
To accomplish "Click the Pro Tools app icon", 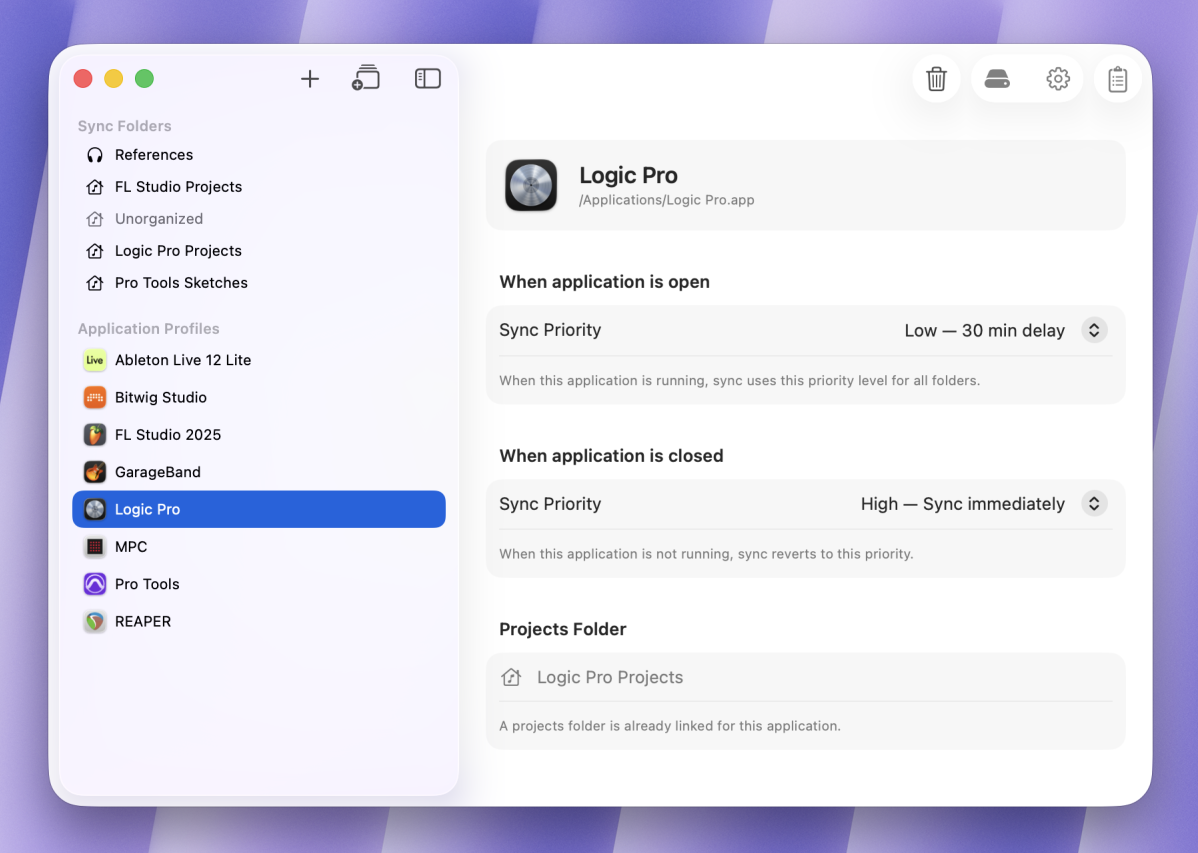I will click(x=95, y=584).
